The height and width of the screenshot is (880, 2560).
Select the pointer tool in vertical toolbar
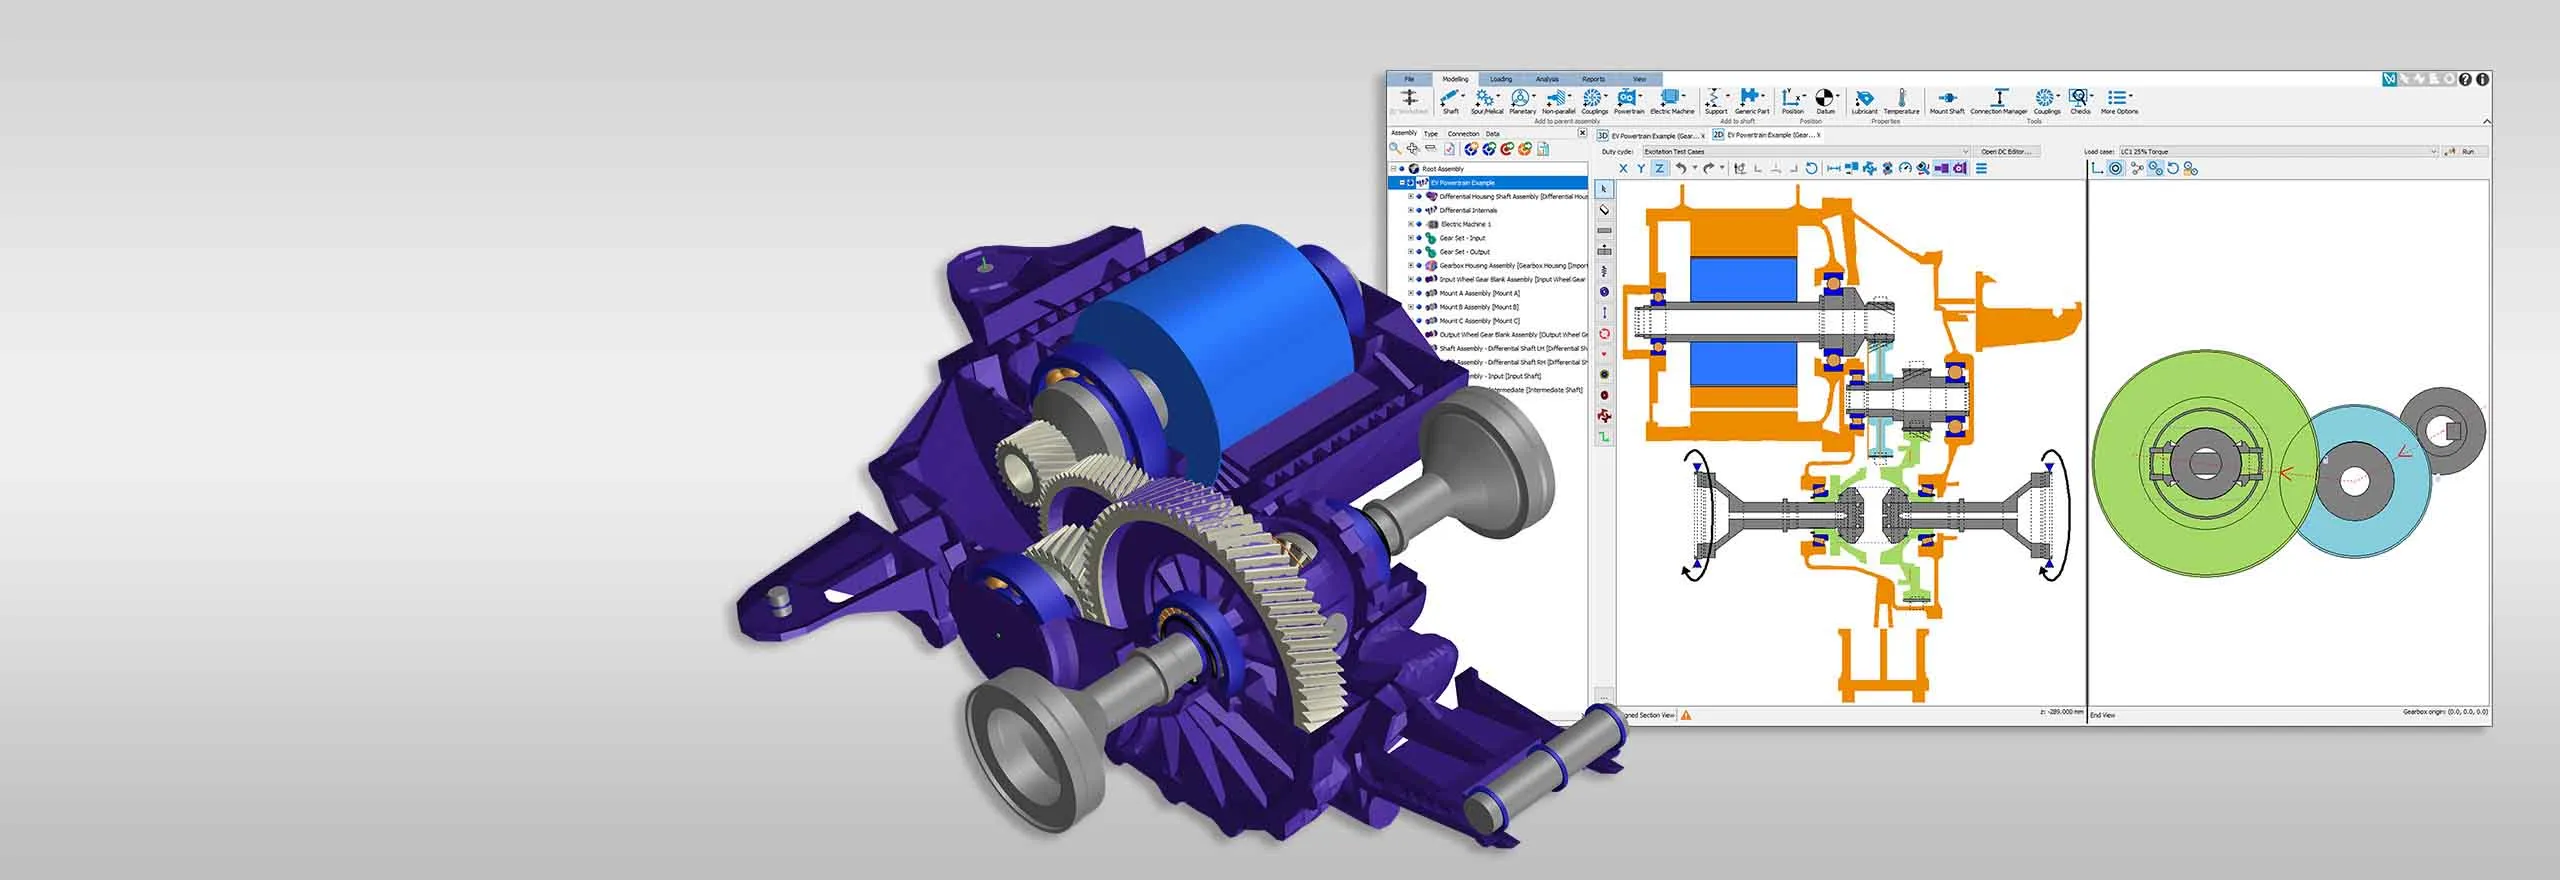(1604, 189)
